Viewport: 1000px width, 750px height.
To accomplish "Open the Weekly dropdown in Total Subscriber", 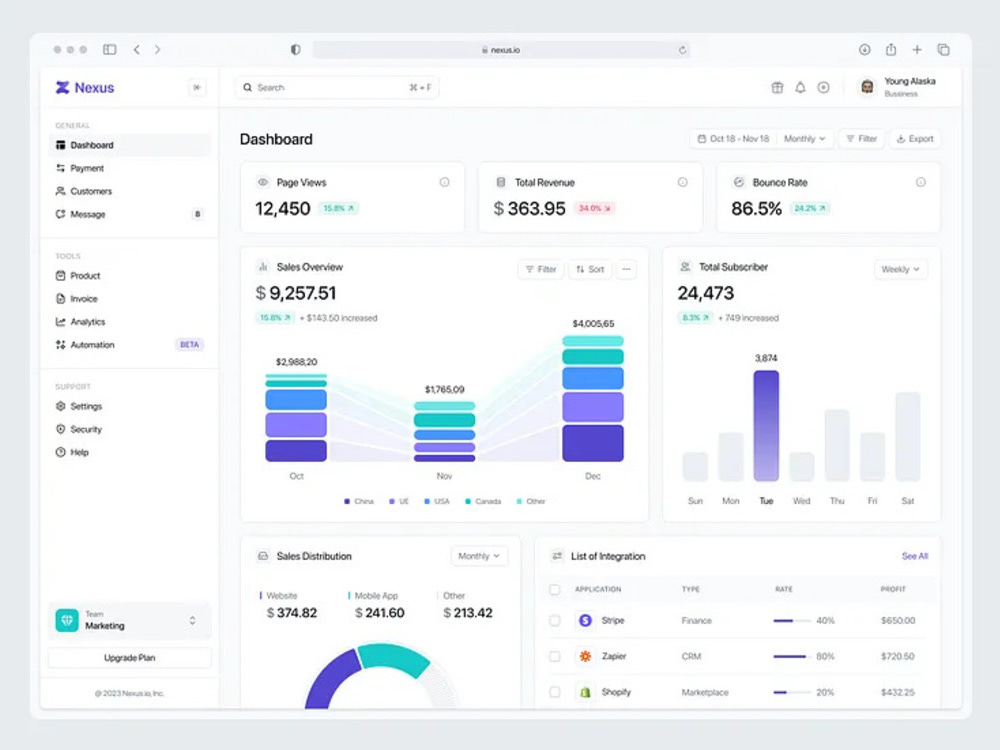I will pyautogui.click(x=901, y=269).
